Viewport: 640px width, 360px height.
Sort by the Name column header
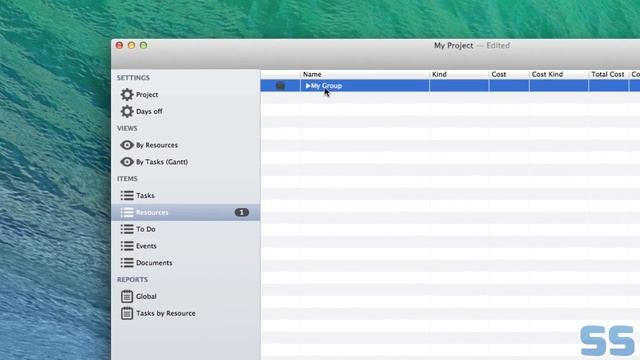pyautogui.click(x=365, y=74)
